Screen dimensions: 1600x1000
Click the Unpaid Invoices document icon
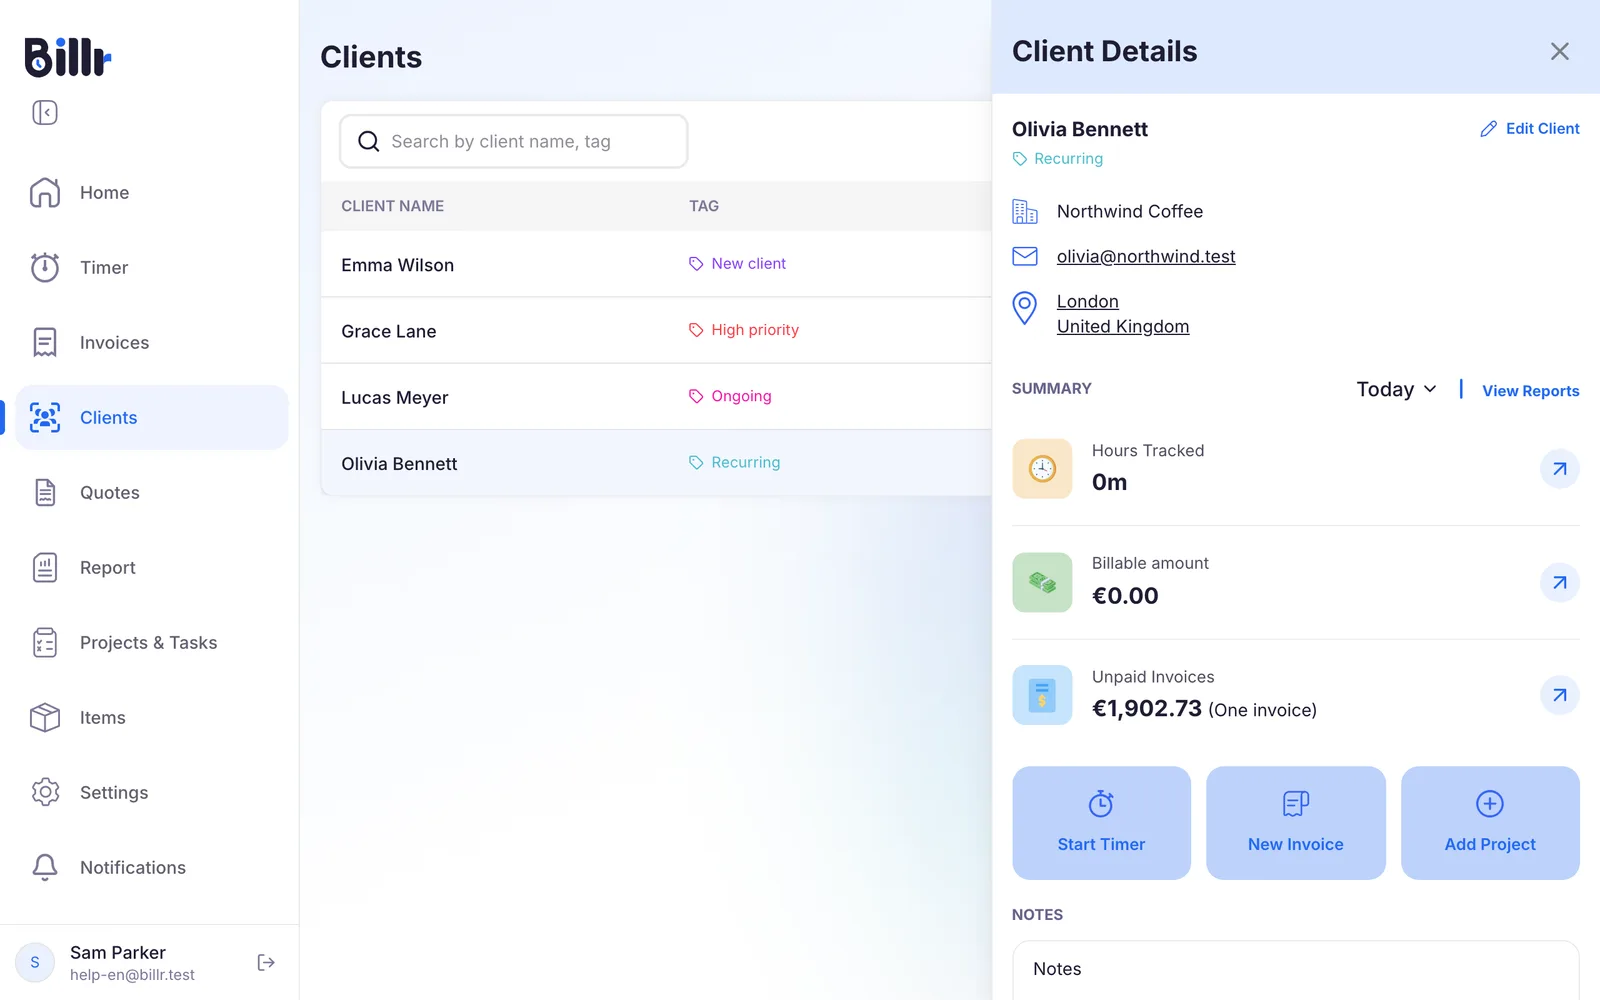pos(1042,695)
